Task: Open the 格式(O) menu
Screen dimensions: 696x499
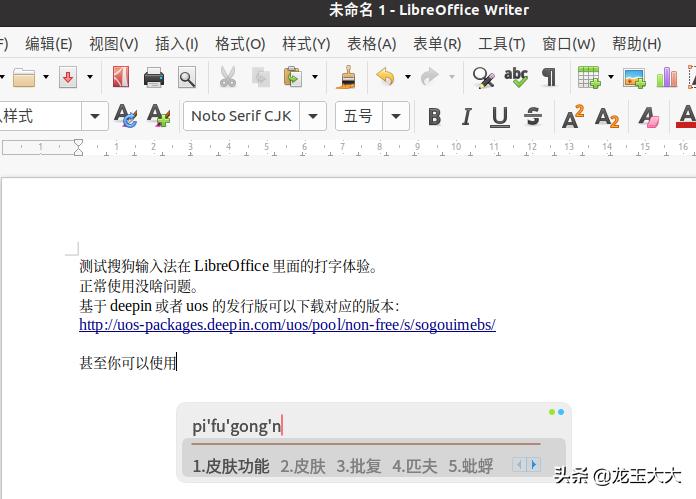Action: pyautogui.click(x=240, y=44)
